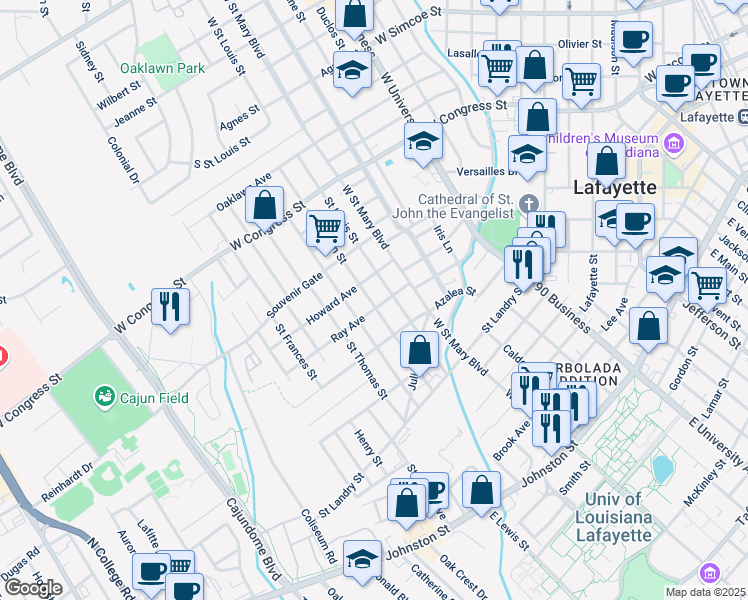Click the Reinhardt Dr label
Screen dimensions: 748x600
tap(67, 482)
